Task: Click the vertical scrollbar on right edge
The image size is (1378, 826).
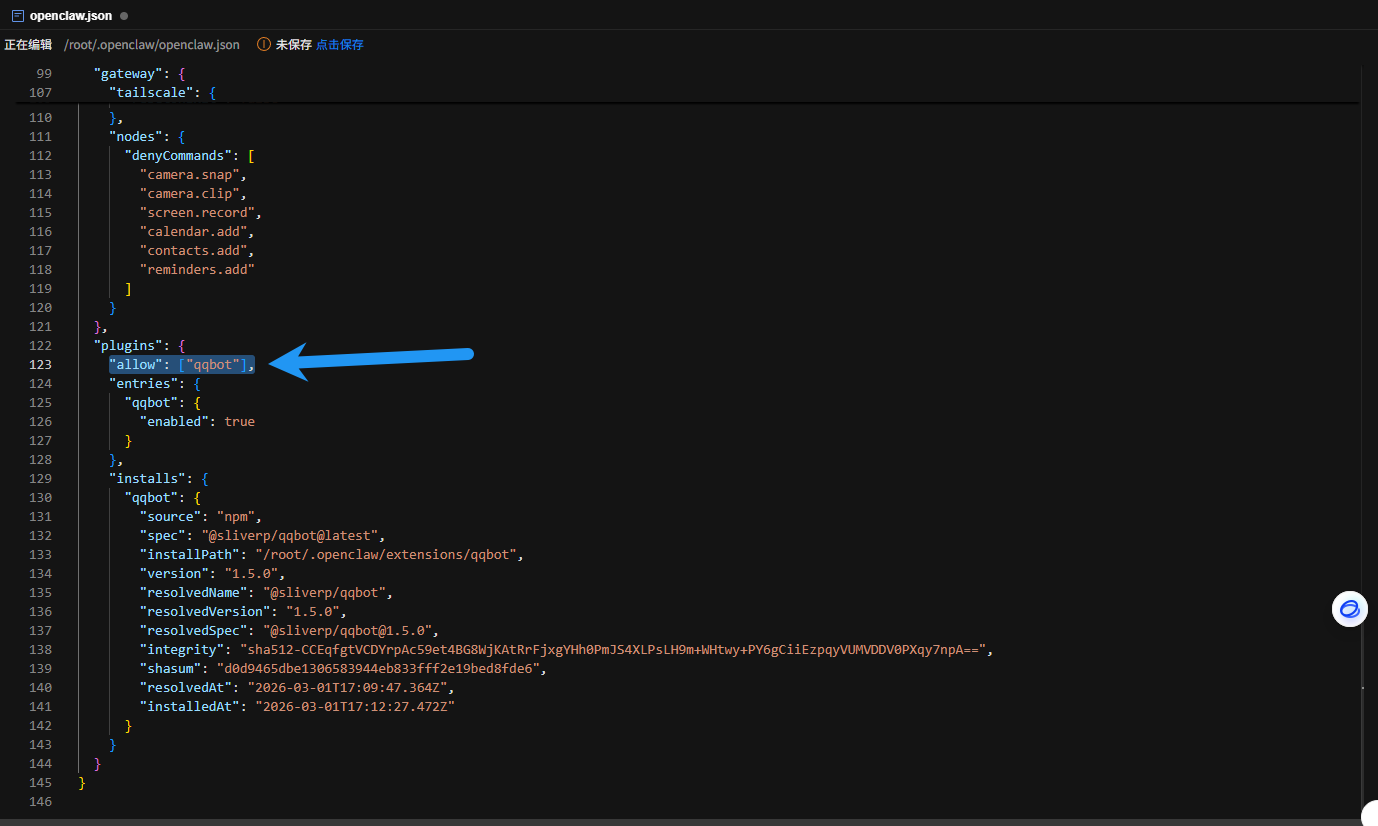Action: click(x=1363, y=400)
